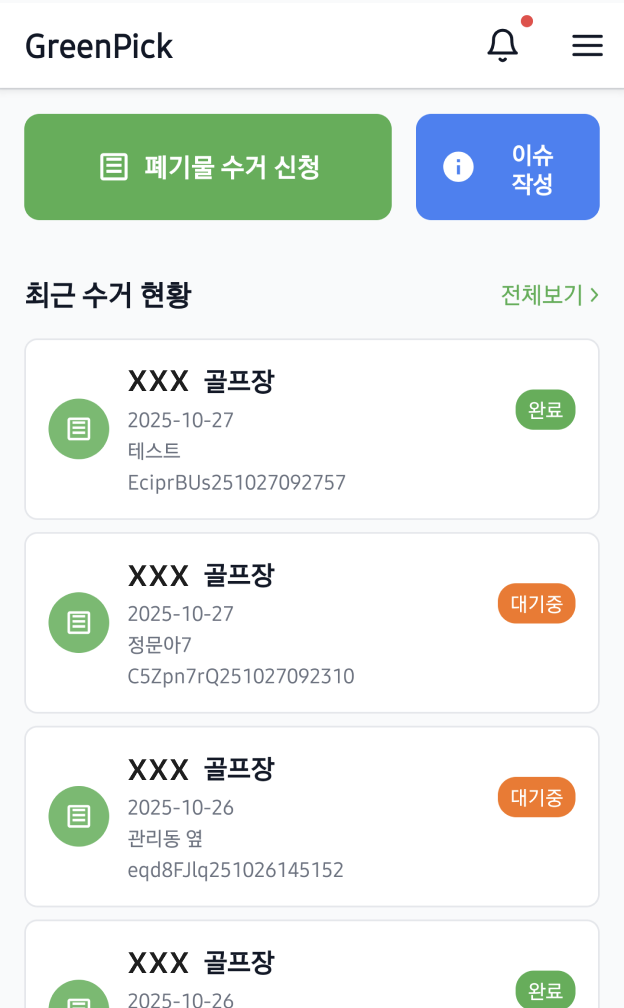Click the document icon inside the green request button
This screenshot has width=624, height=1008.
(x=112, y=166)
